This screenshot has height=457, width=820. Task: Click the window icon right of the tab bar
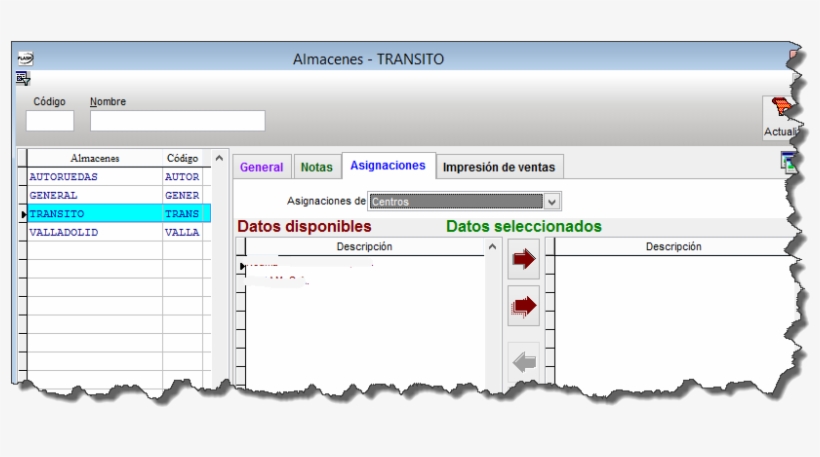click(789, 162)
